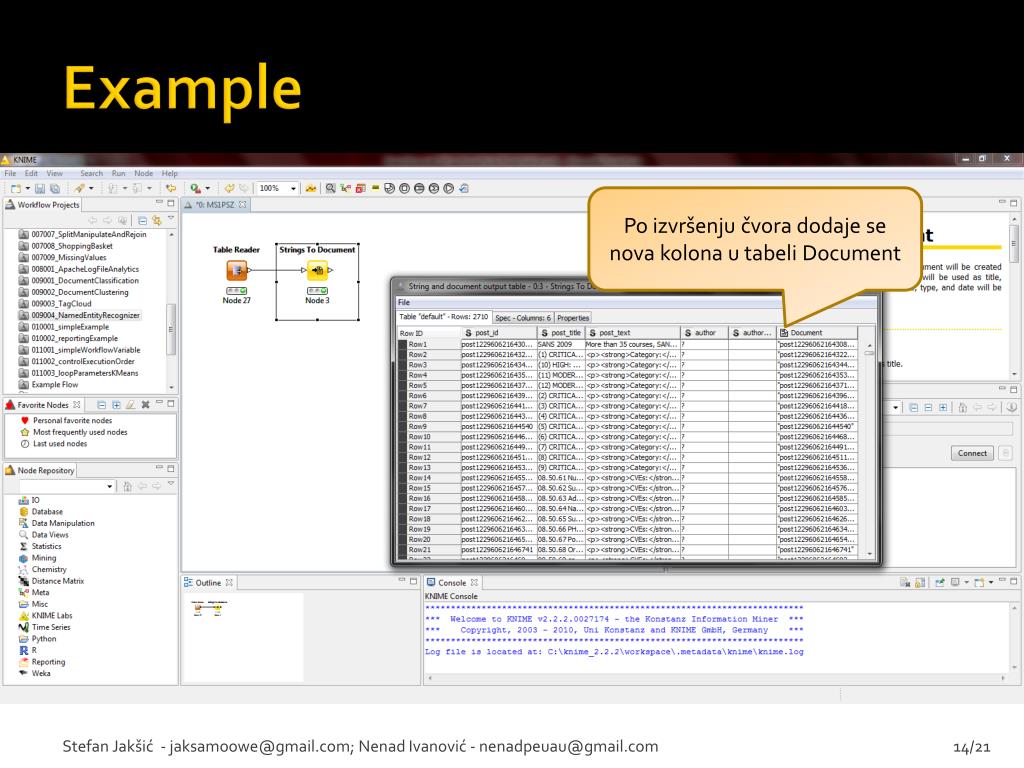Maximize the Node Repository panel
This screenshot has width=1024, height=768.
pos(170,469)
